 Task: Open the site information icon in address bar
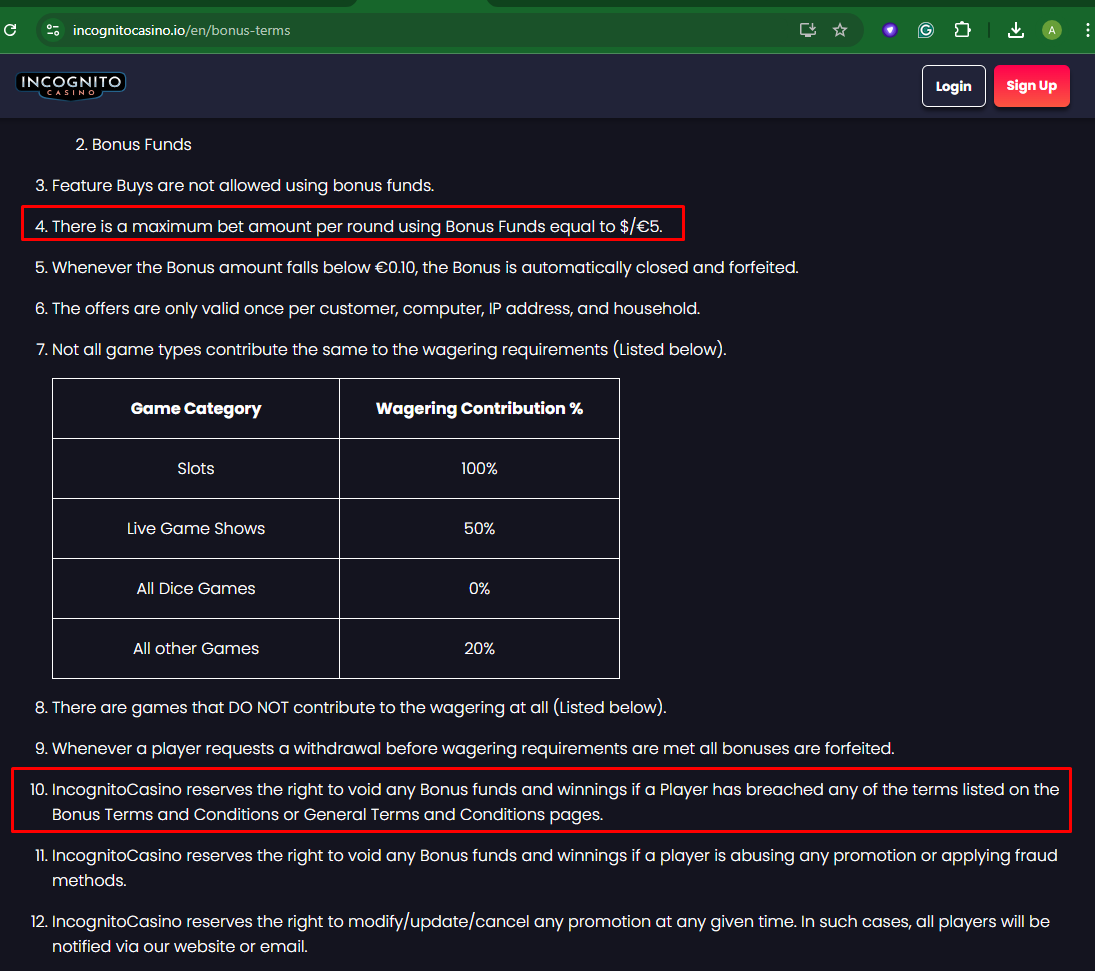point(54,30)
